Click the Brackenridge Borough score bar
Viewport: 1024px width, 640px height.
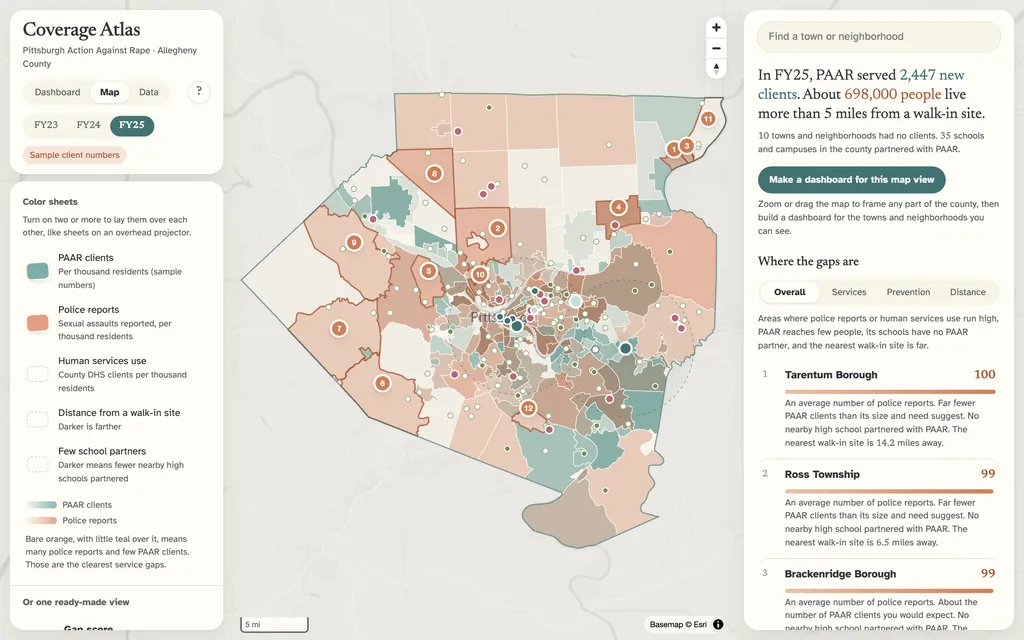889,590
